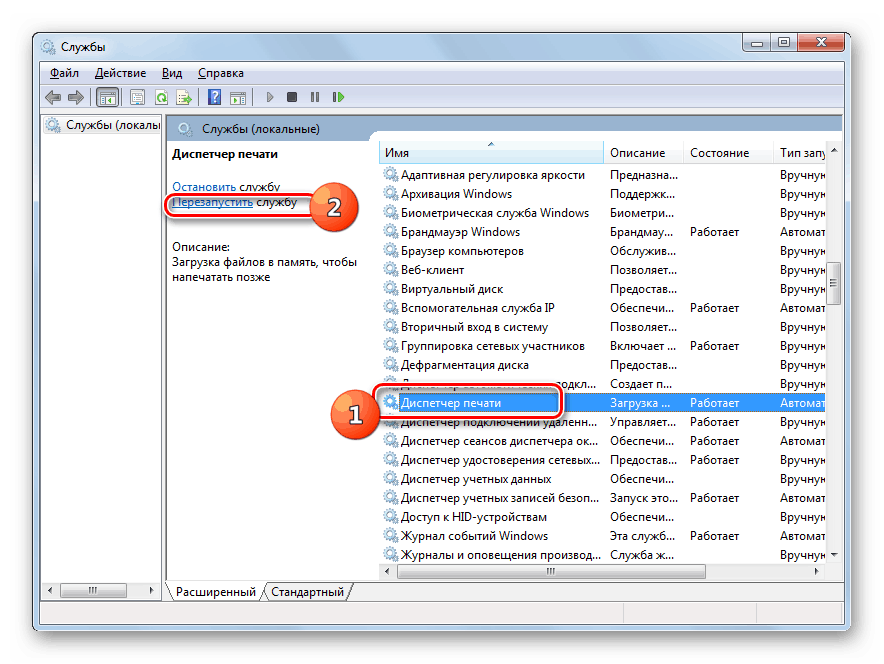Click the Export list icon
Screen dimensions: 884x664
tap(186, 97)
